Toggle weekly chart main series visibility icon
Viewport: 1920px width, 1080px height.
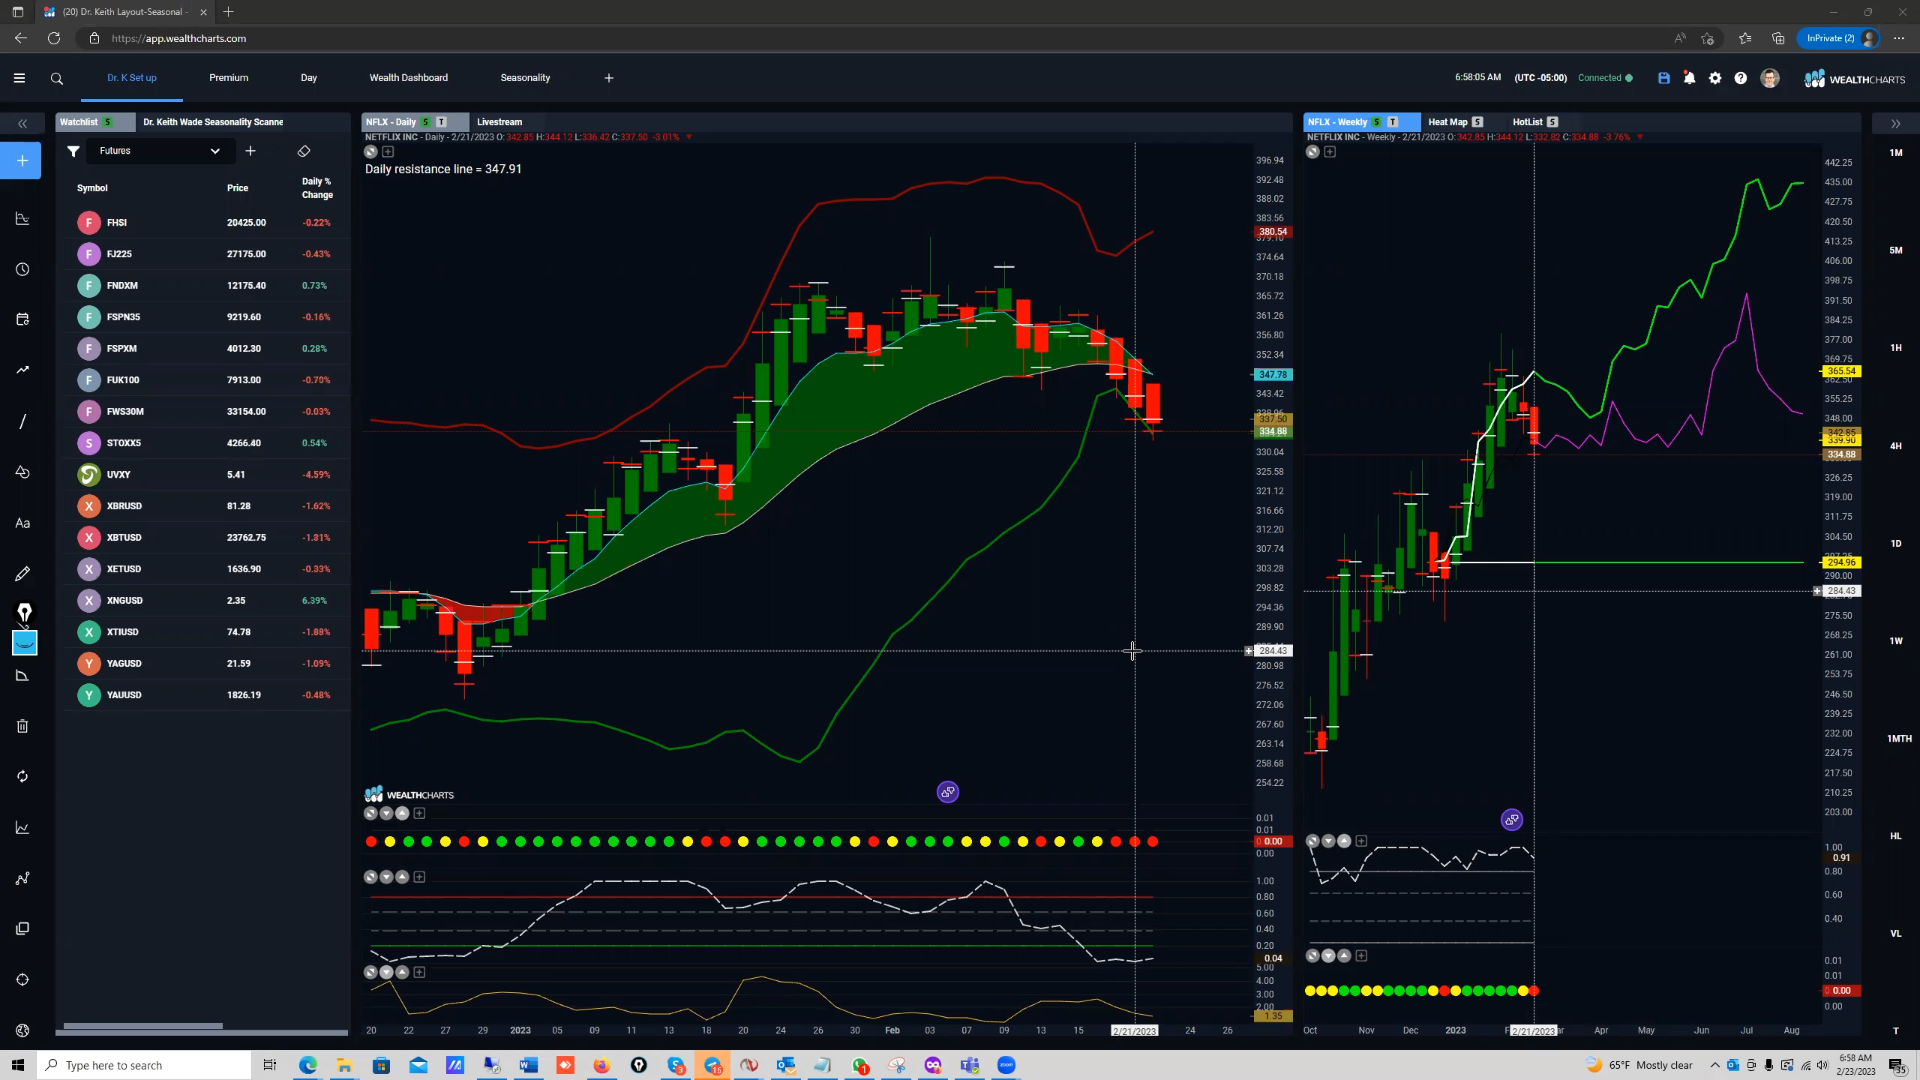point(1313,152)
